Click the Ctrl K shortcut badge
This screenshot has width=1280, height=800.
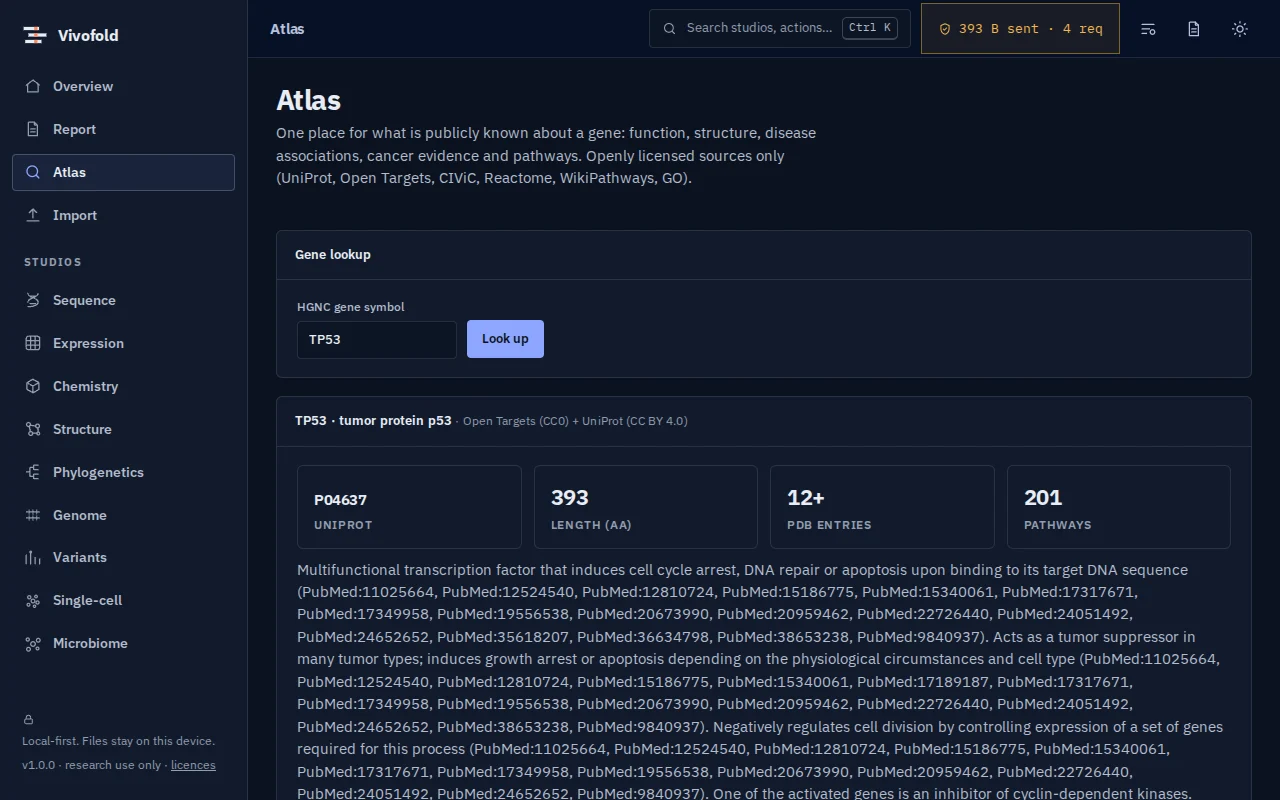[x=870, y=28]
